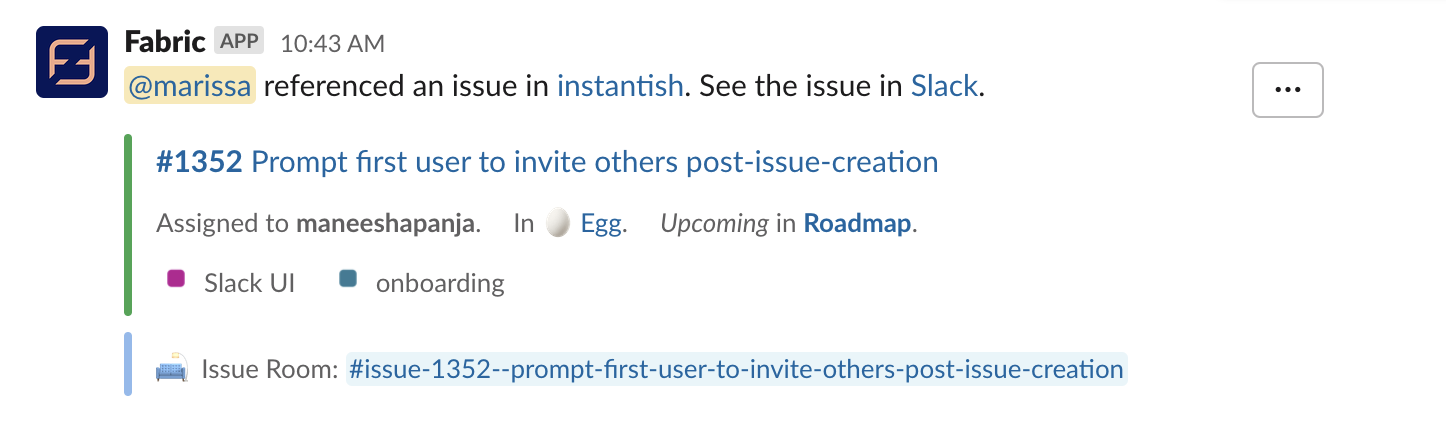Click the egg emoji icon
Screen dimensions: 1446x426
click(x=558, y=224)
